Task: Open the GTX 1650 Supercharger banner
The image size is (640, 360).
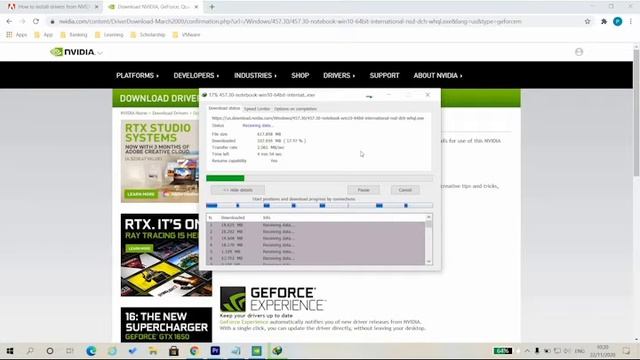Action: [166, 325]
